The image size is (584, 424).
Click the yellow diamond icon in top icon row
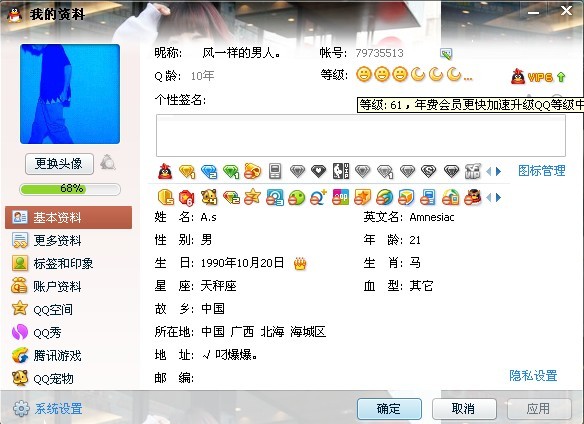(187, 171)
